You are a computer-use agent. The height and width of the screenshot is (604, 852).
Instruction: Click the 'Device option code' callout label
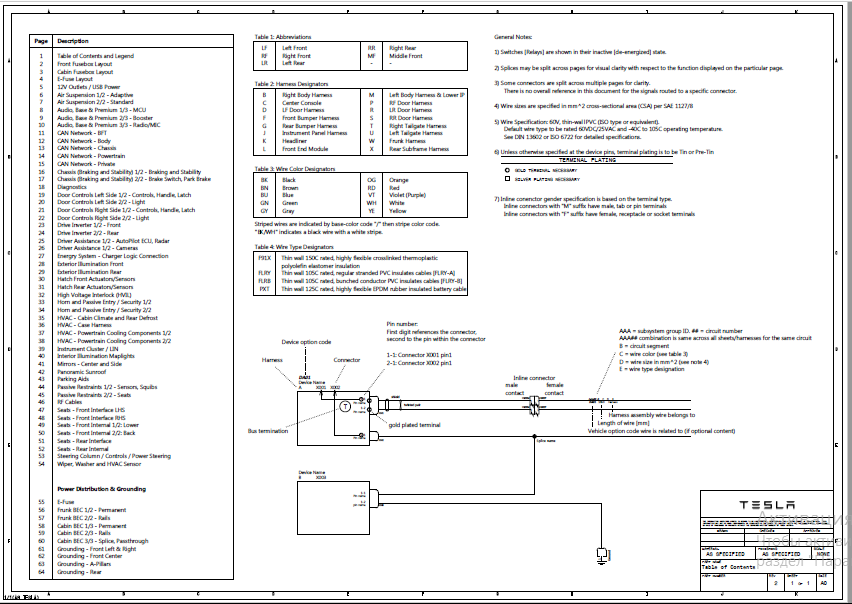pyautogui.click(x=306, y=342)
